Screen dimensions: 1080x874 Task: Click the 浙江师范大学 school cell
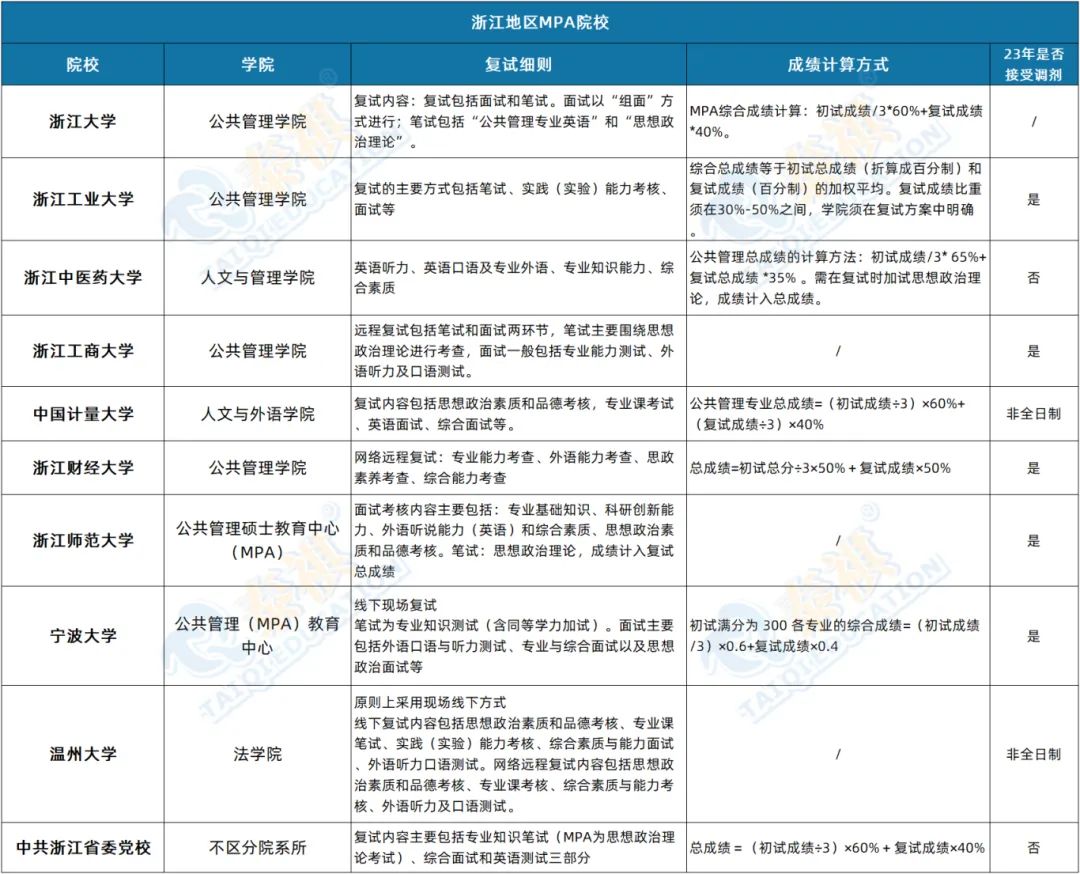point(83,541)
